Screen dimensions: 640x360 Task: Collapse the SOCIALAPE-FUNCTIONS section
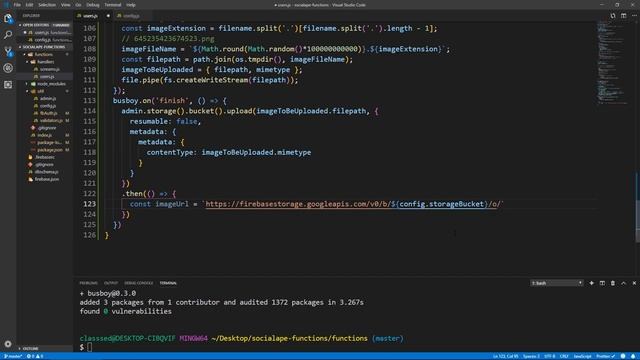44,47
